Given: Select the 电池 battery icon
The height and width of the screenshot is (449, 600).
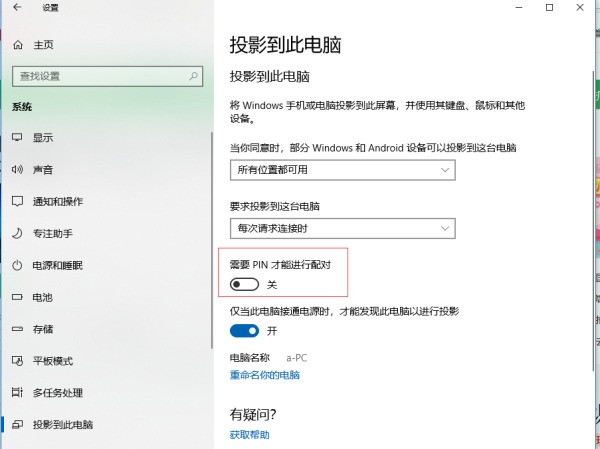Looking at the screenshot, I should pyautogui.click(x=17, y=297).
